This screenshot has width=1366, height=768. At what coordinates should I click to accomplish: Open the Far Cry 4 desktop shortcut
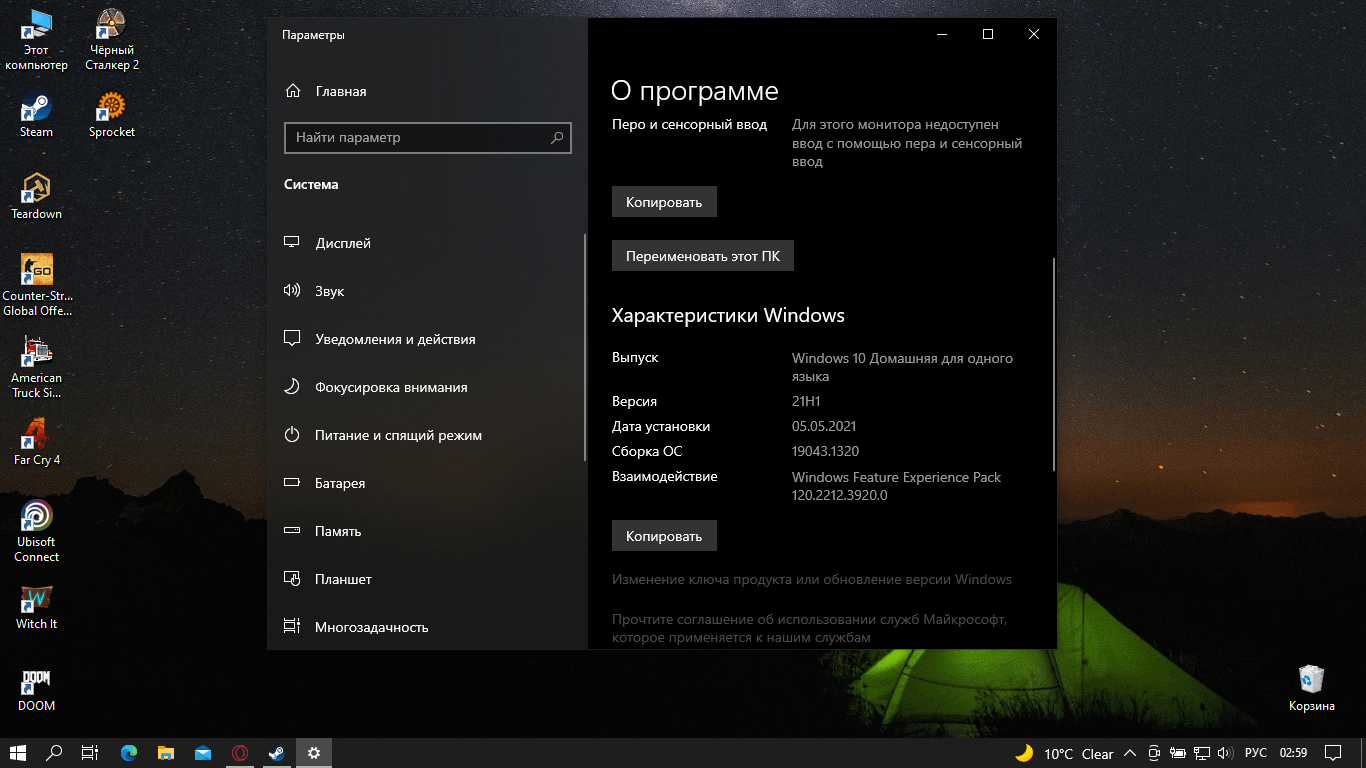coord(37,442)
